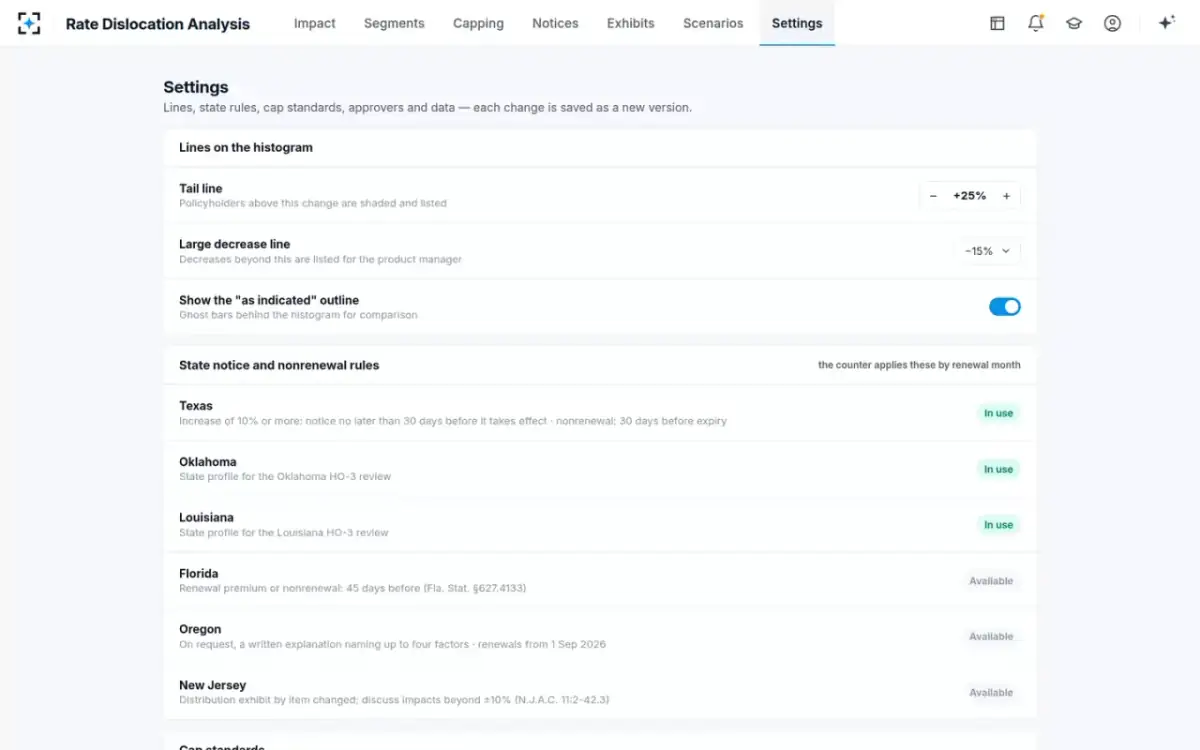Click the Florida "Available" badge
This screenshot has width=1200, height=750.
(991, 581)
